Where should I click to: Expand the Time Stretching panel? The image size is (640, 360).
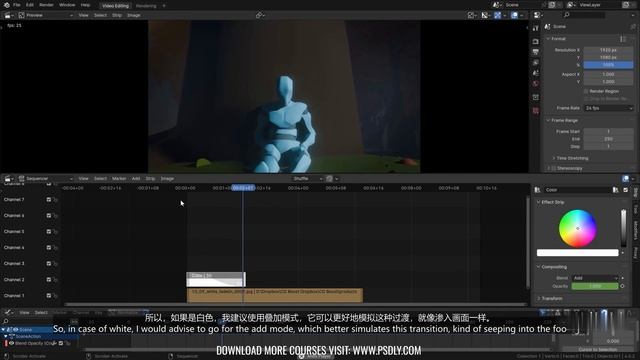click(x=571, y=158)
